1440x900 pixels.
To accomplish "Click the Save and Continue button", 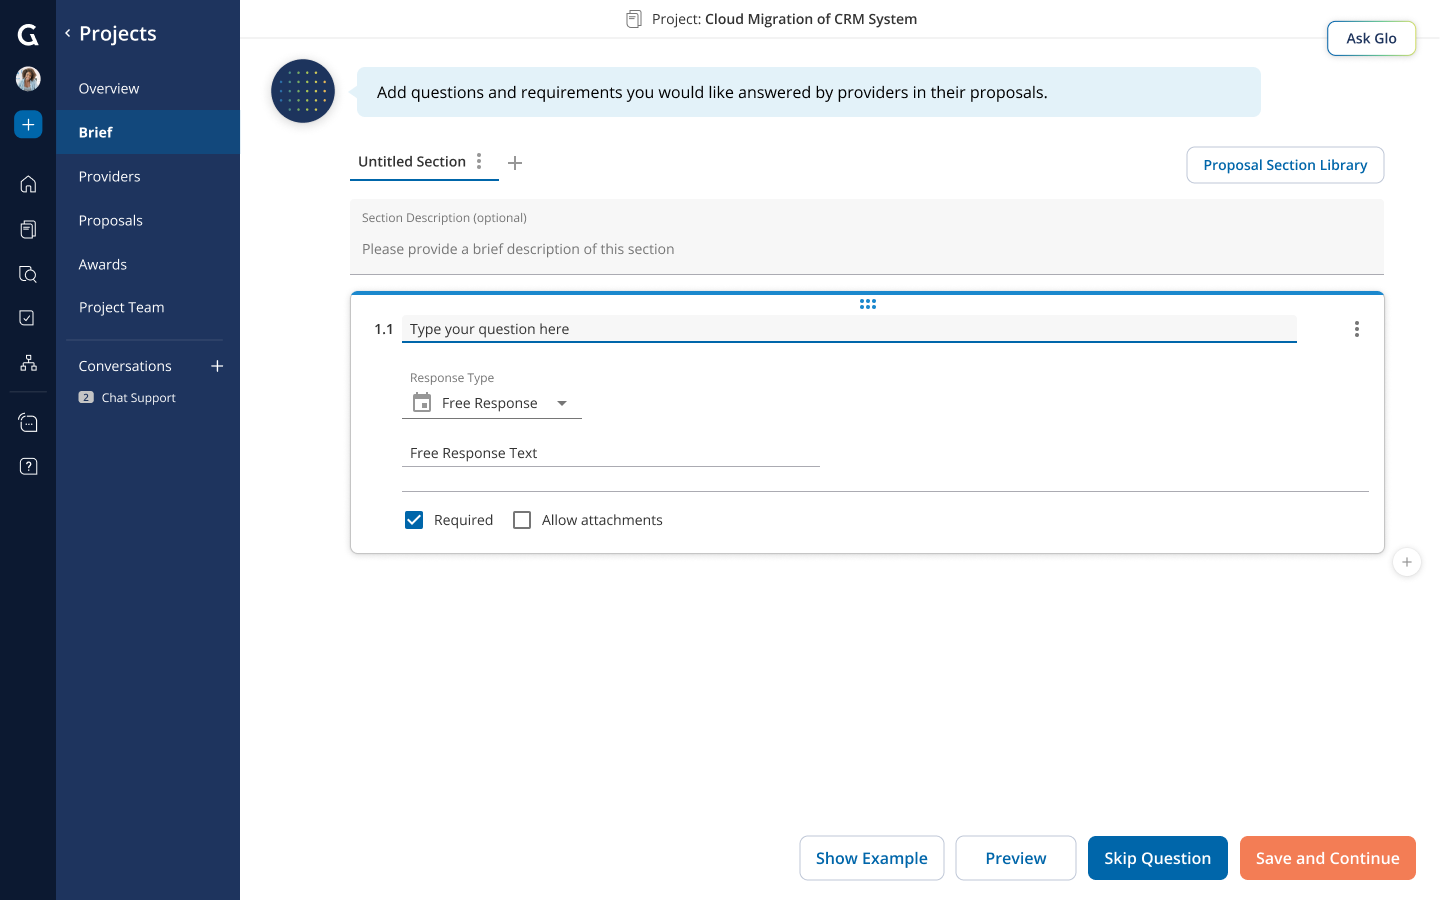I will tap(1327, 858).
